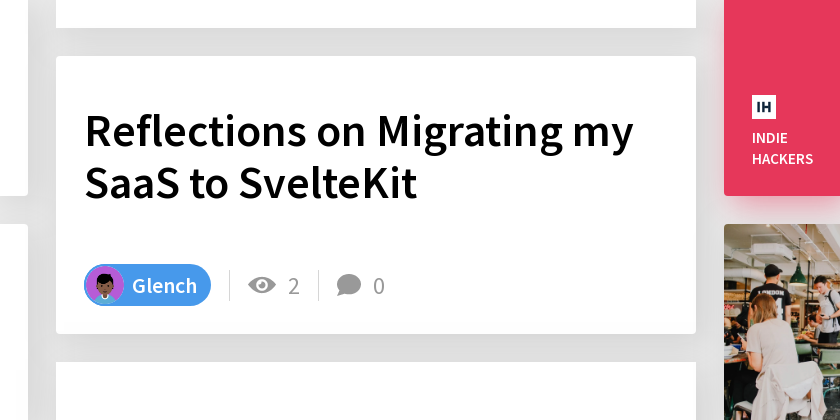Click the comment count number 0
This screenshot has height=420, width=840.
click(x=379, y=286)
